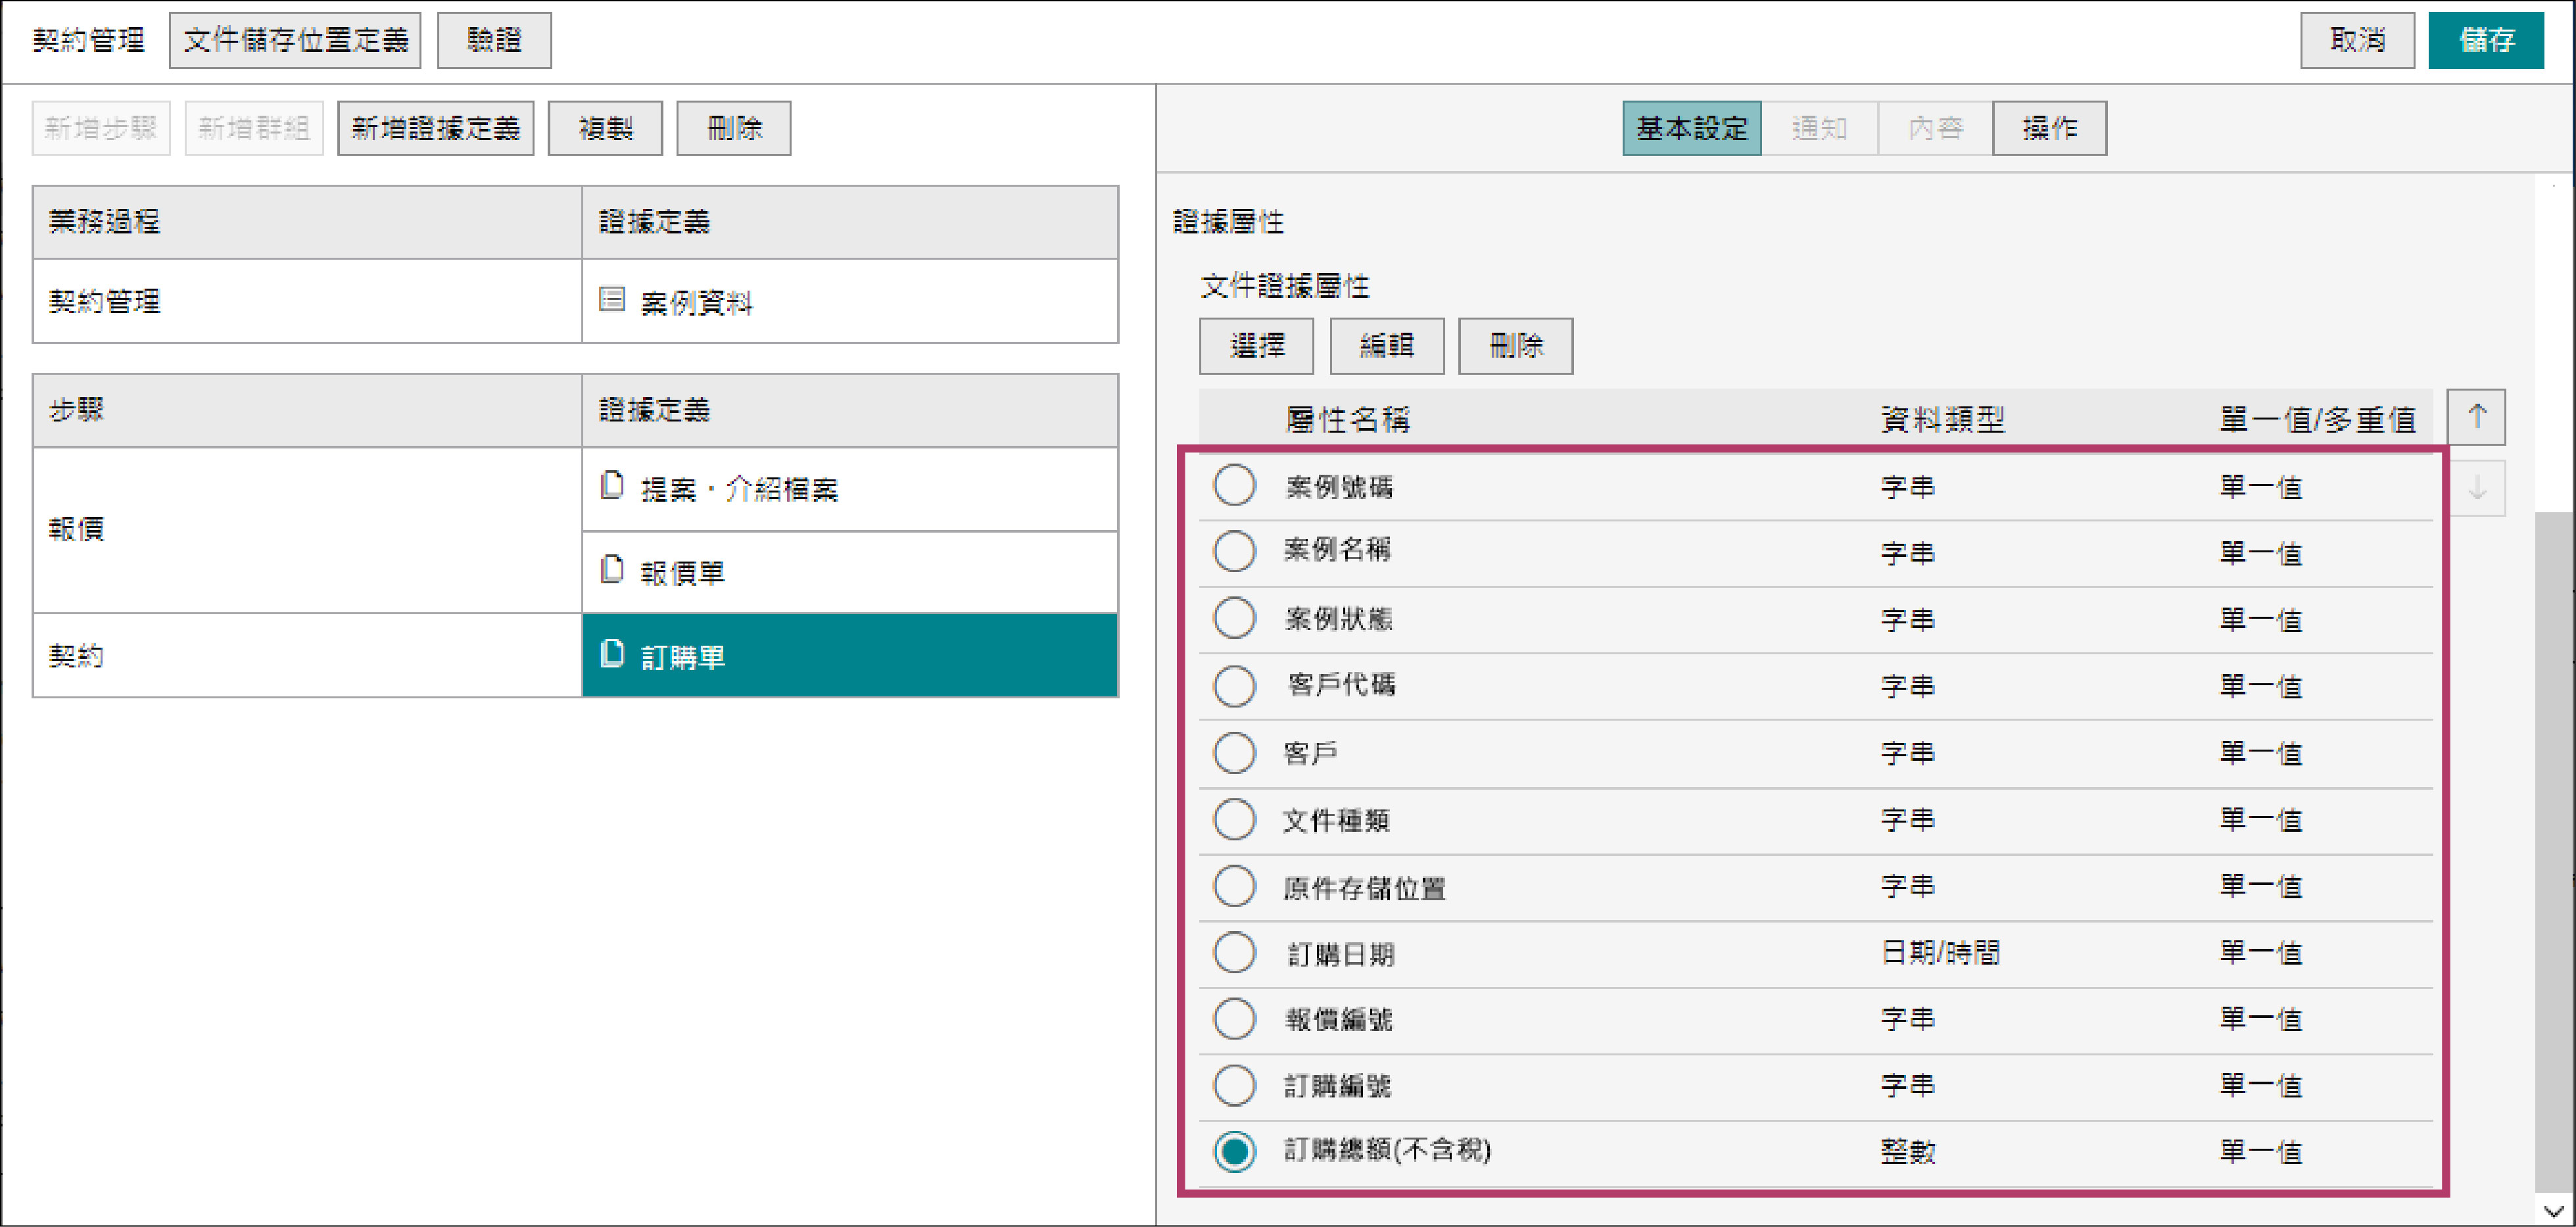Select the 客戶代碼 radio button
Viewport: 2576px width, 1227px height.
point(1234,686)
